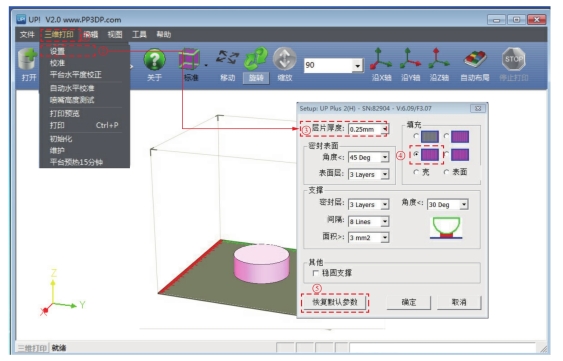The height and width of the screenshot is (361, 563).
Task: Enable the stable support (稳固支撑) checkbox
Action: click(316, 273)
